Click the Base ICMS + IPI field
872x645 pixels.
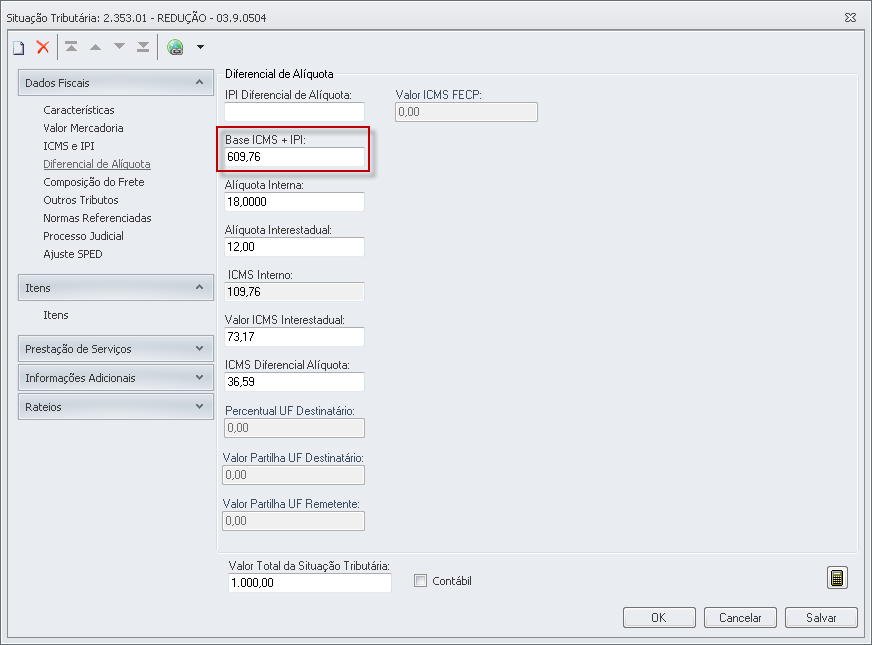pyautogui.click(x=294, y=157)
